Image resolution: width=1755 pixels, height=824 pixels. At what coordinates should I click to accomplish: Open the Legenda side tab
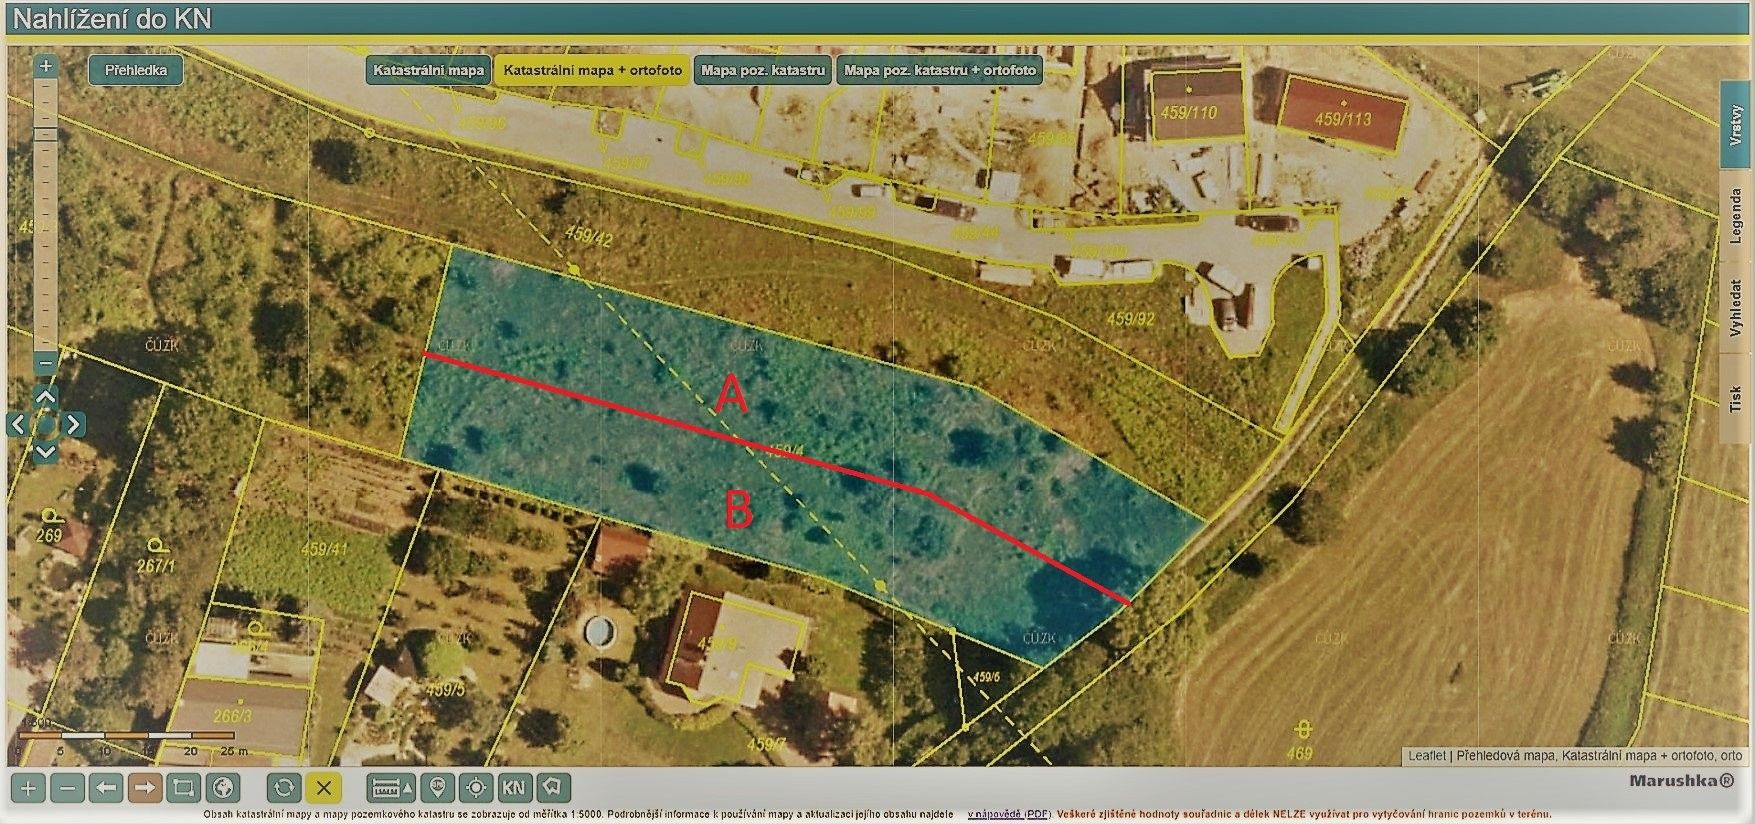[1736, 216]
